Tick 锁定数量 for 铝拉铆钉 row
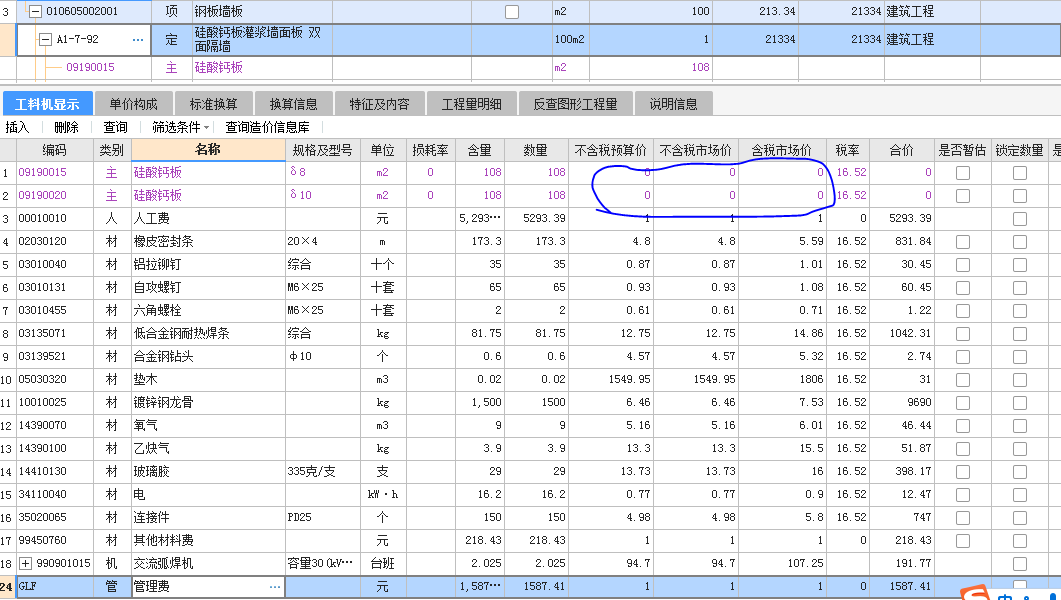 click(x=1020, y=265)
